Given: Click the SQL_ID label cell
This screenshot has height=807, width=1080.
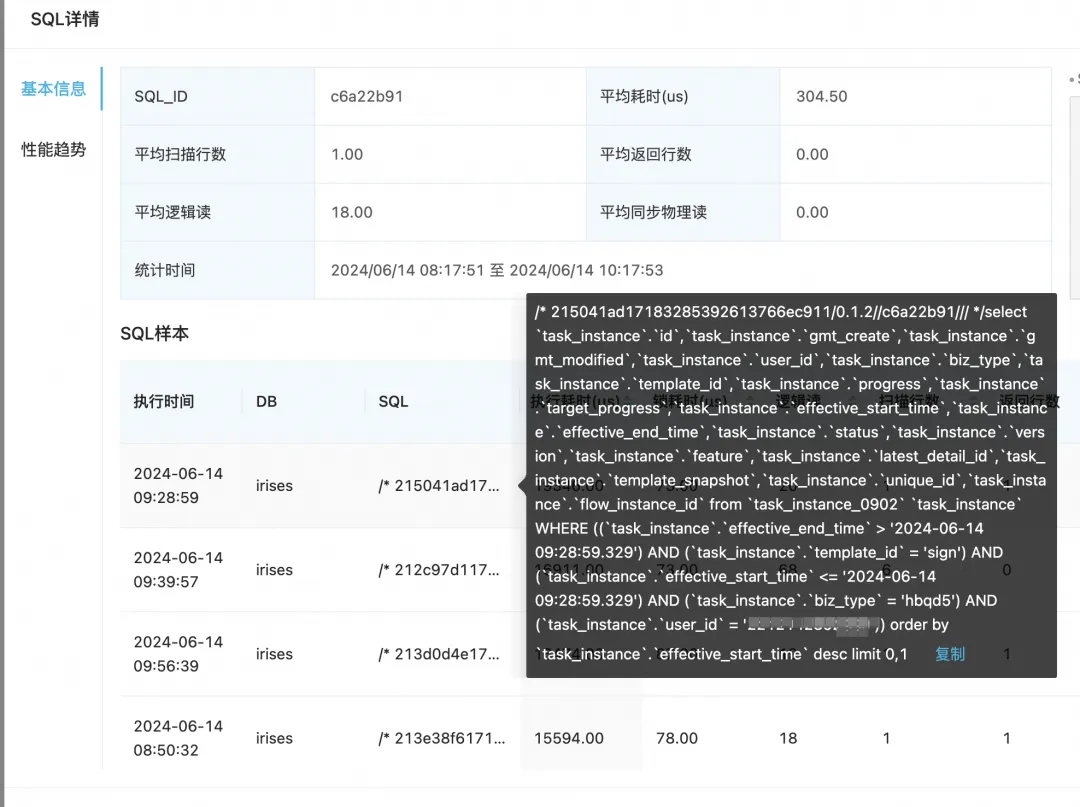Looking at the screenshot, I should pos(217,96).
